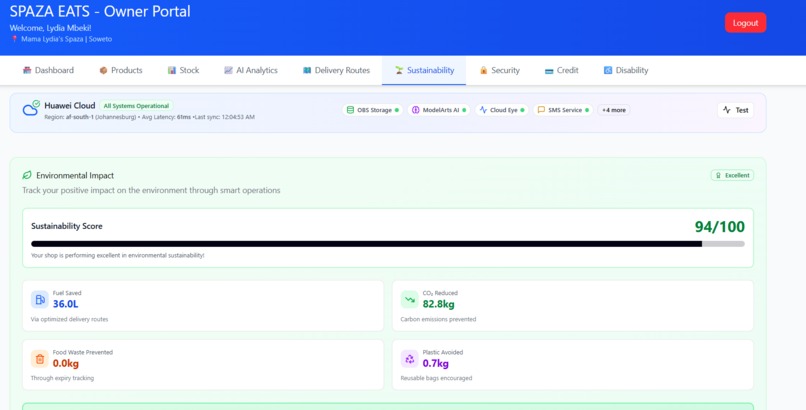The width and height of the screenshot is (806, 410).
Task: Click the Huawei Cloud logo icon
Action: (x=31, y=108)
